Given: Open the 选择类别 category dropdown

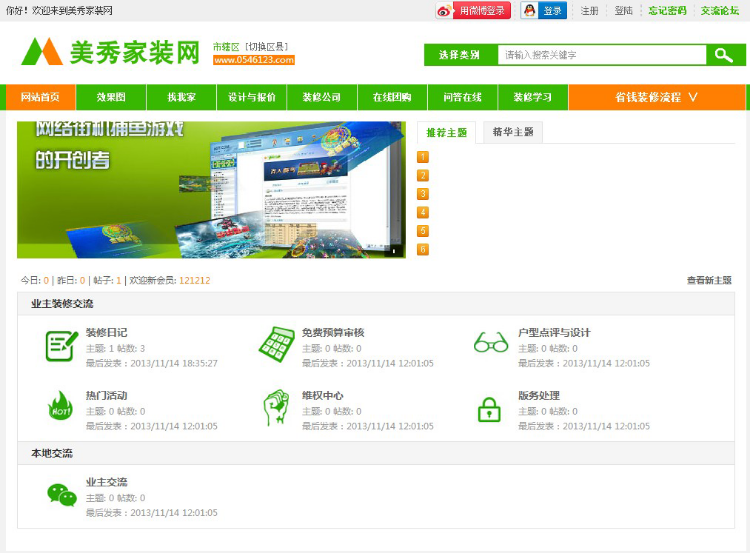Looking at the screenshot, I should pyautogui.click(x=460, y=55).
